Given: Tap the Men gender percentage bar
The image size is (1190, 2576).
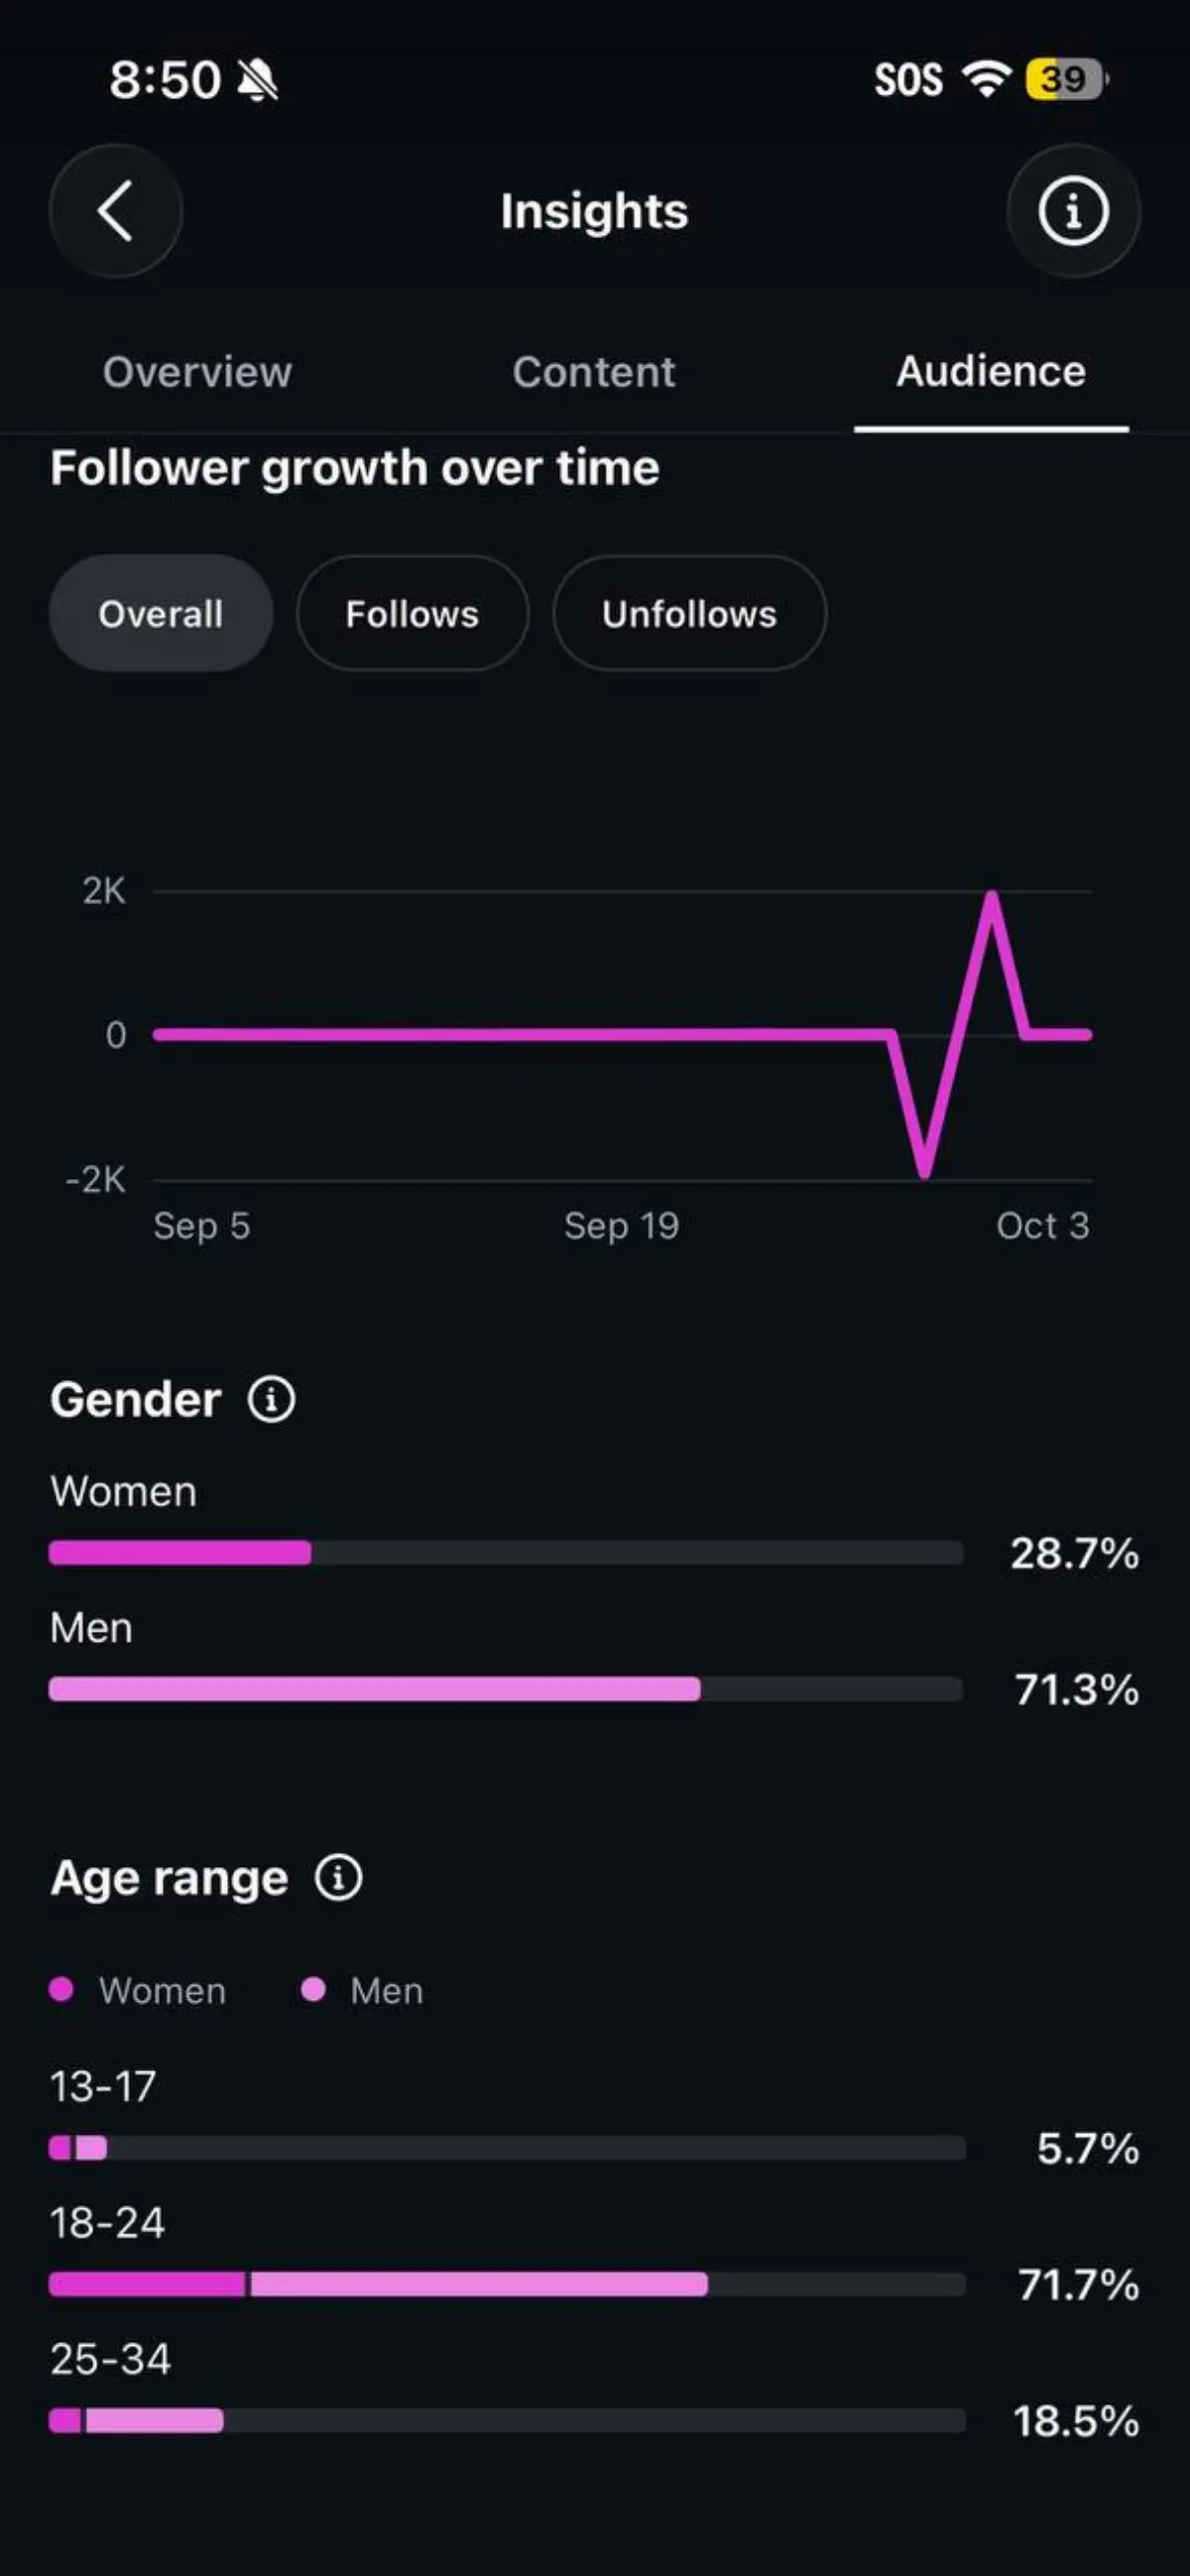Looking at the screenshot, I should pyautogui.click(x=506, y=1689).
